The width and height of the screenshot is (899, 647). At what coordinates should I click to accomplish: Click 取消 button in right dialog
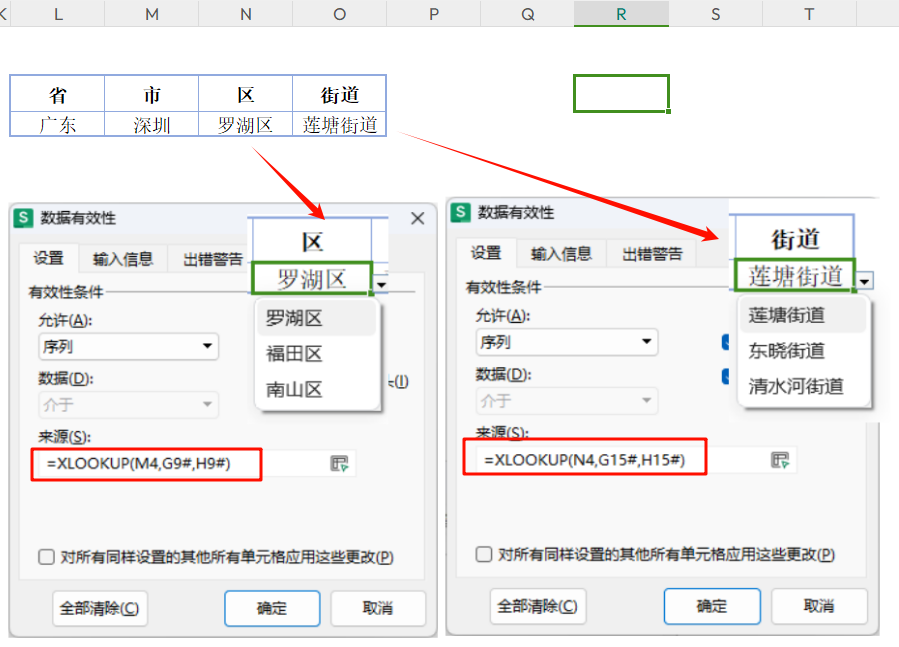click(x=819, y=606)
